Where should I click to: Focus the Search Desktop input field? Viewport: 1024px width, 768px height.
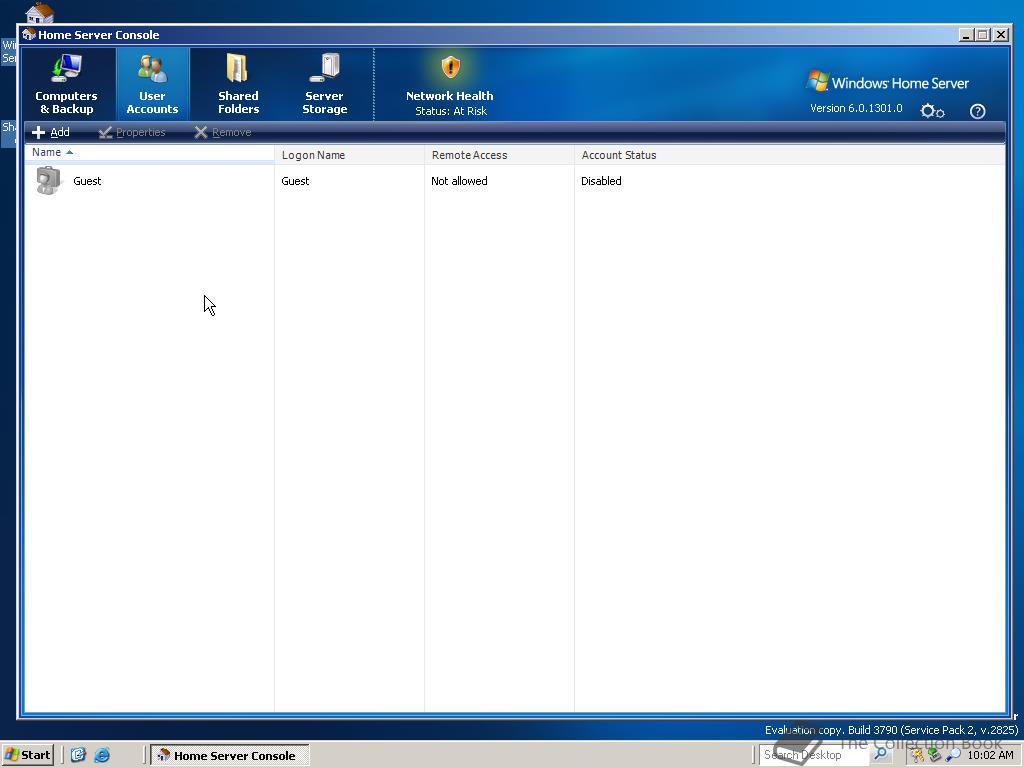click(x=812, y=755)
